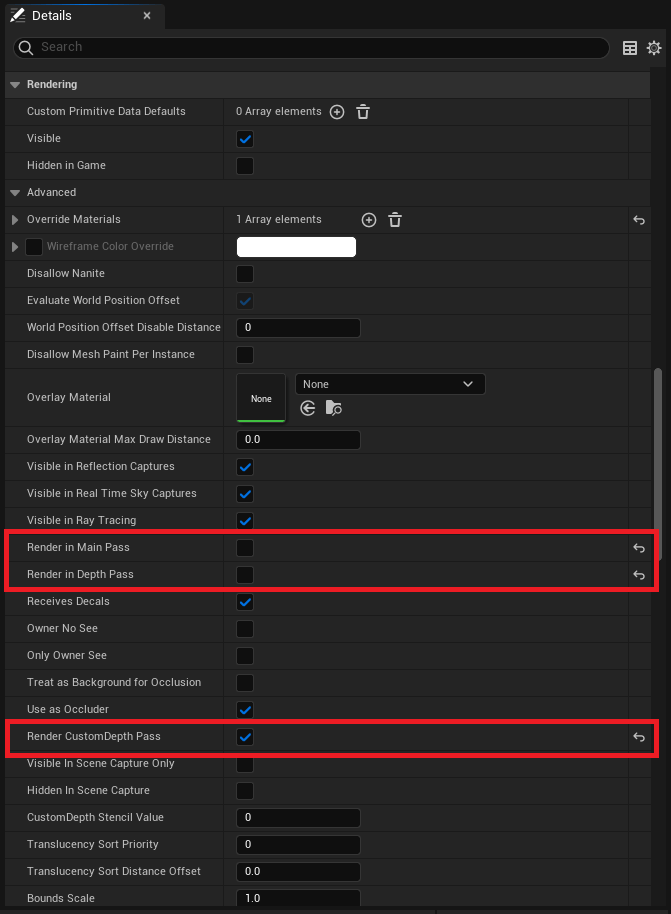671x914 pixels.
Task: Enable Render in Depth Pass
Action: tap(245, 575)
